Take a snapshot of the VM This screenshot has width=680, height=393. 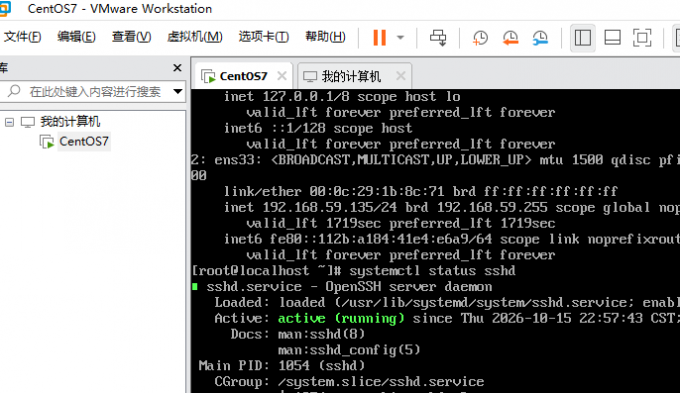coord(480,38)
